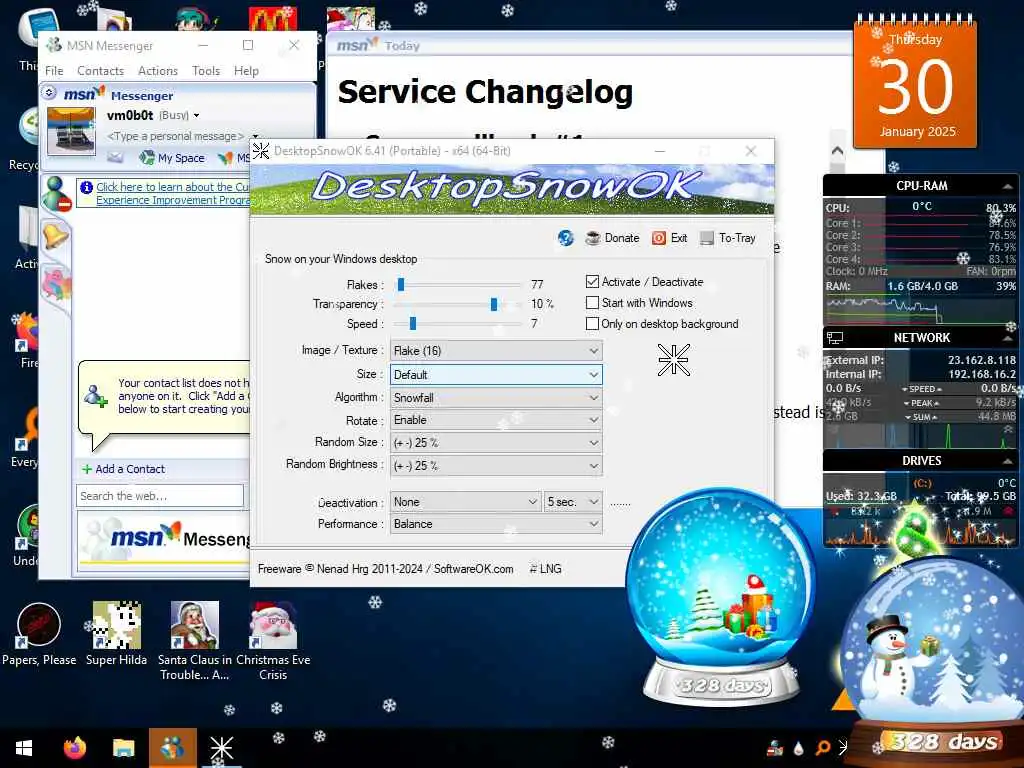
Task: Click the Donate coffee cup button
Action: [613, 238]
